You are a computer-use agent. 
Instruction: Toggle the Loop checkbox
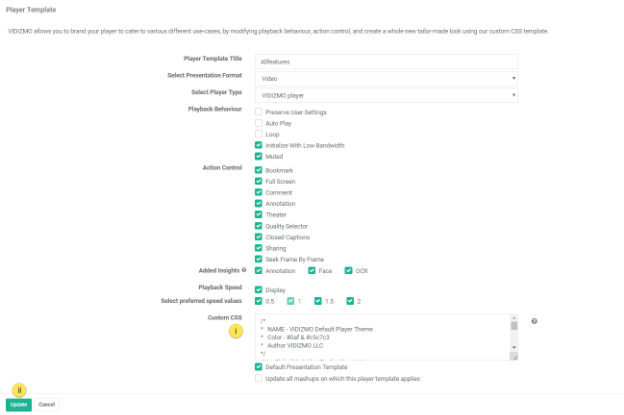pos(259,134)
